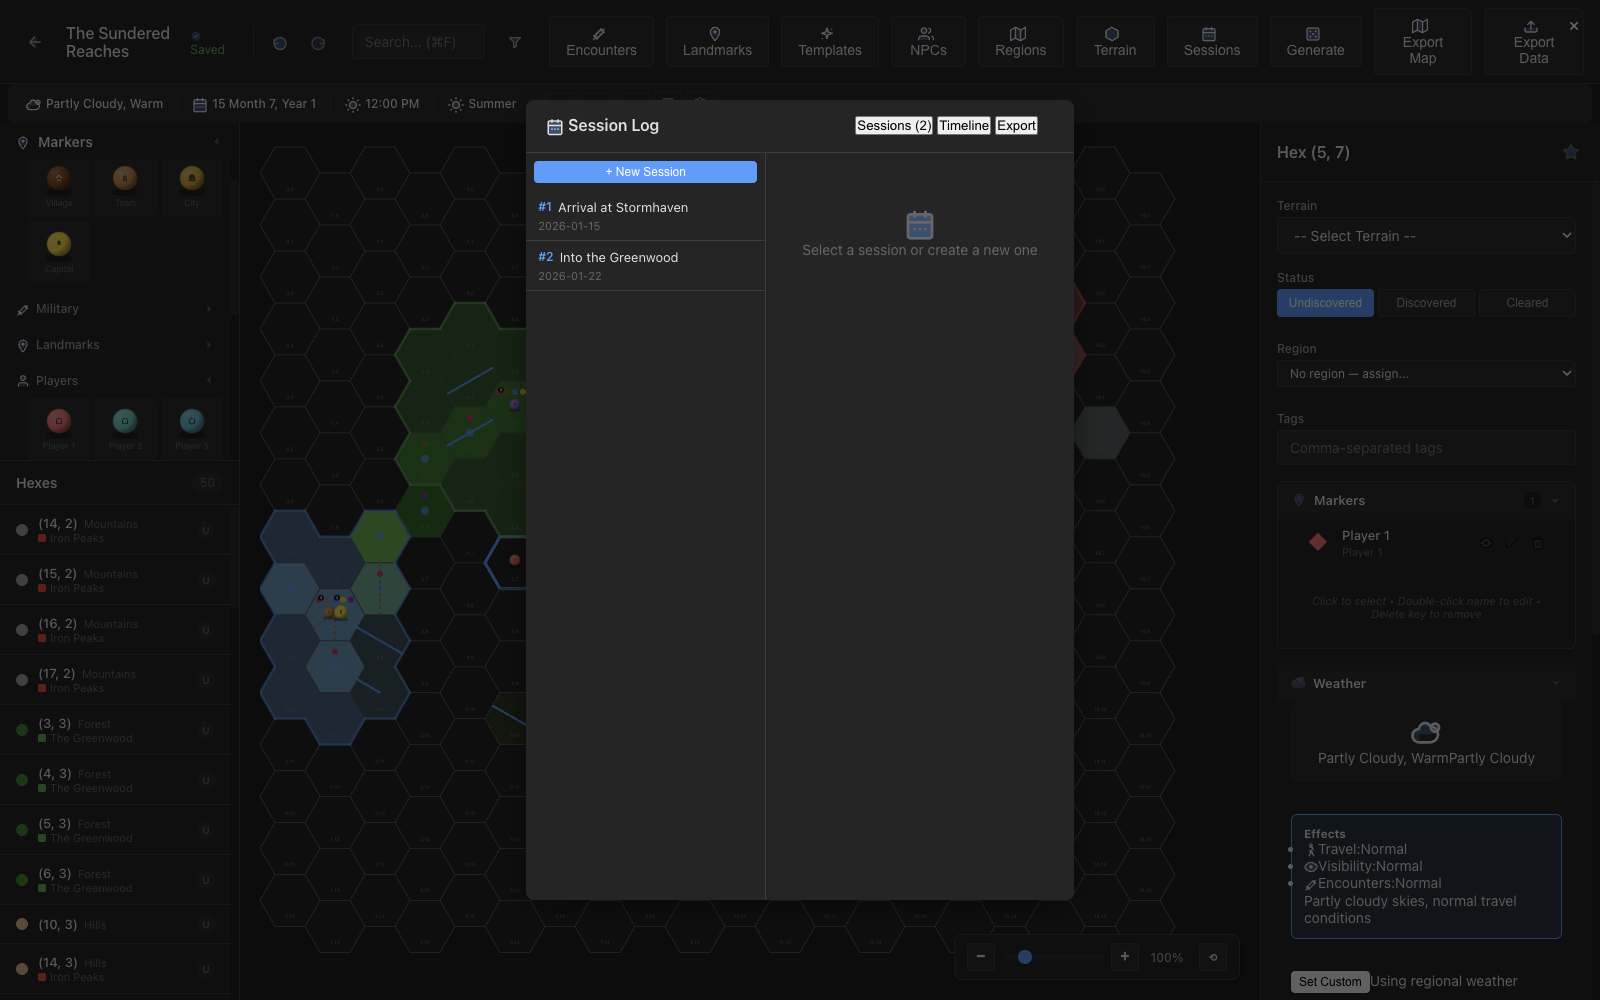Viewport: 1600px width, 1000px height.
Task: Open the Generate tool
Action: pos(1315,42)
